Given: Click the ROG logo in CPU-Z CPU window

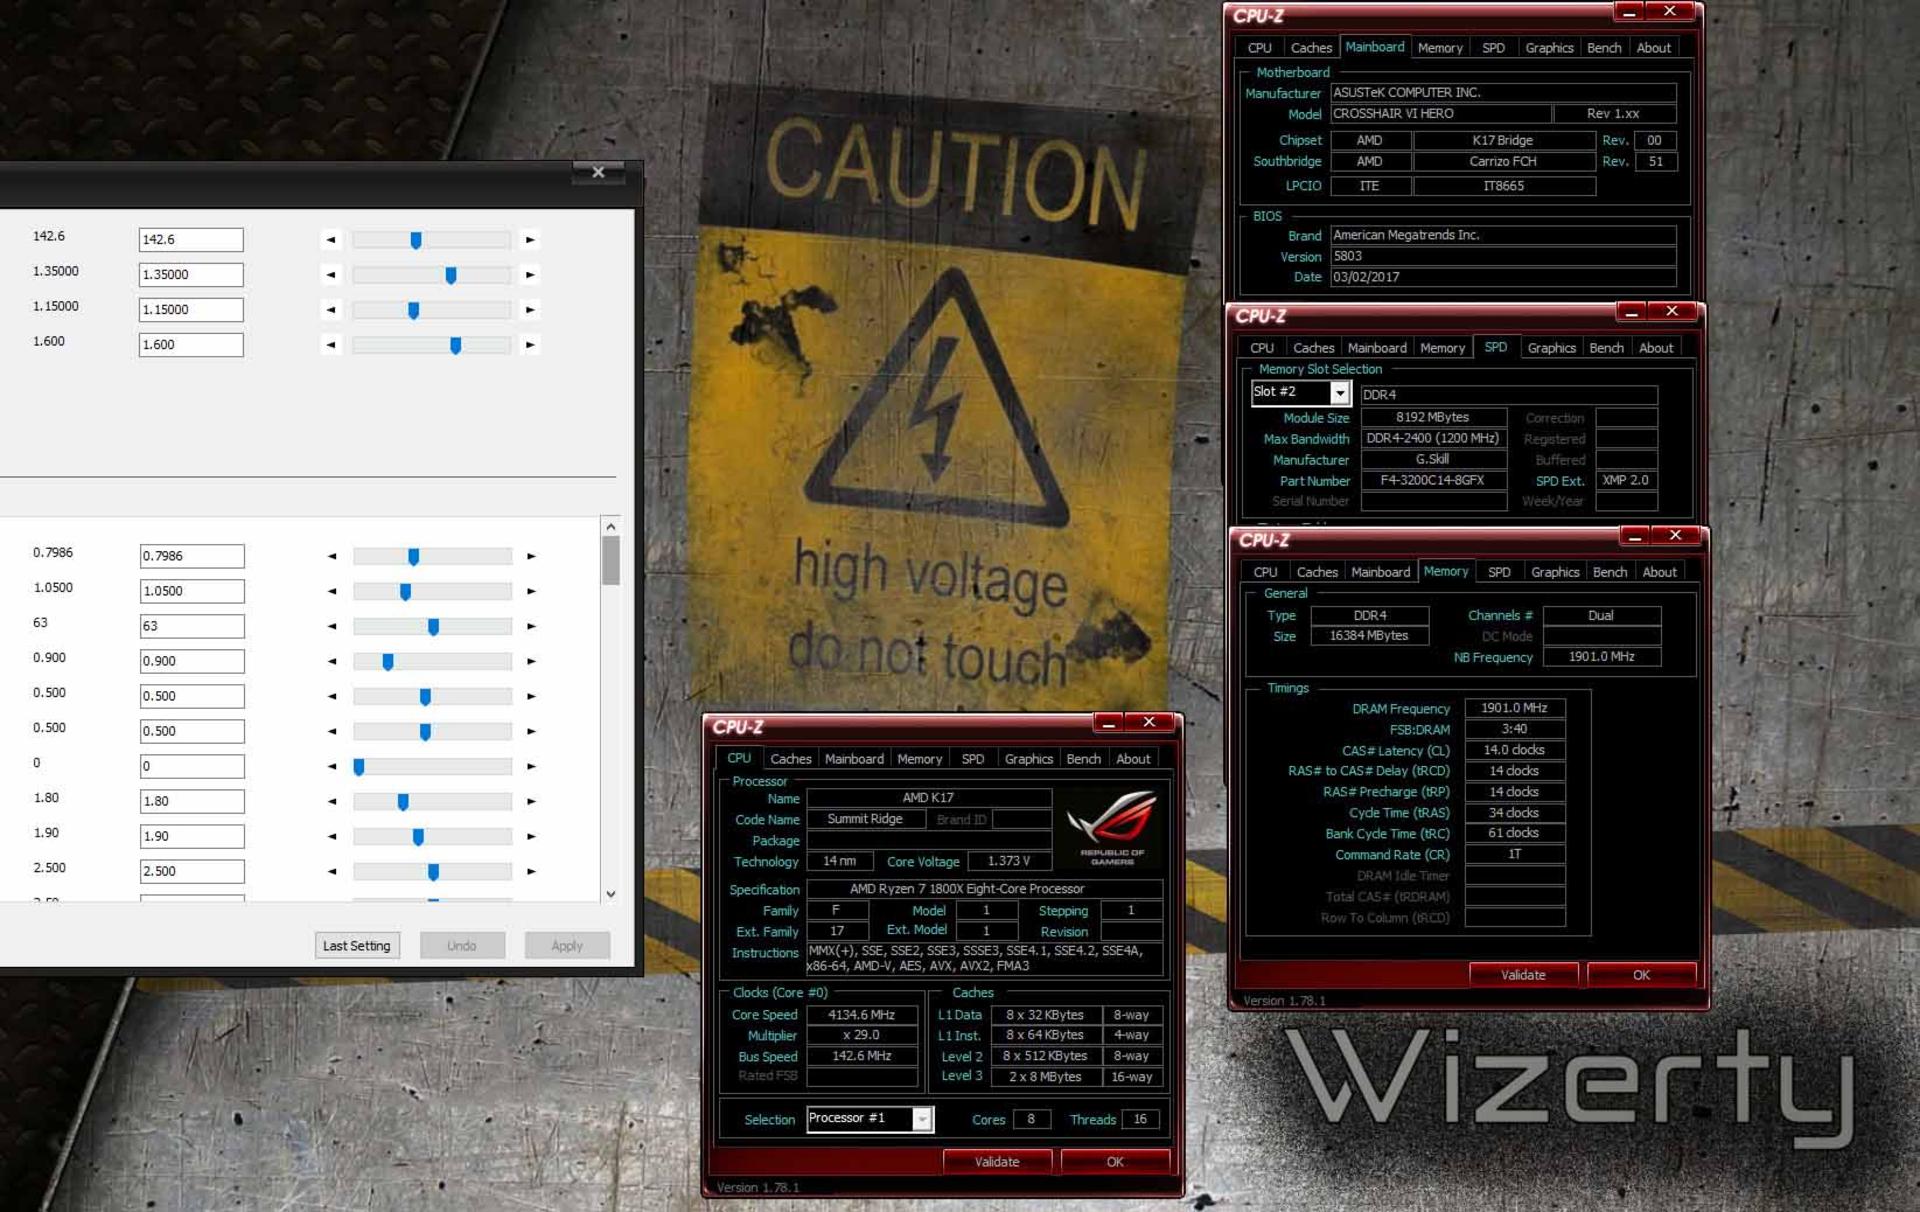Looking at the screenshot, I should [x=1112, y=827].
